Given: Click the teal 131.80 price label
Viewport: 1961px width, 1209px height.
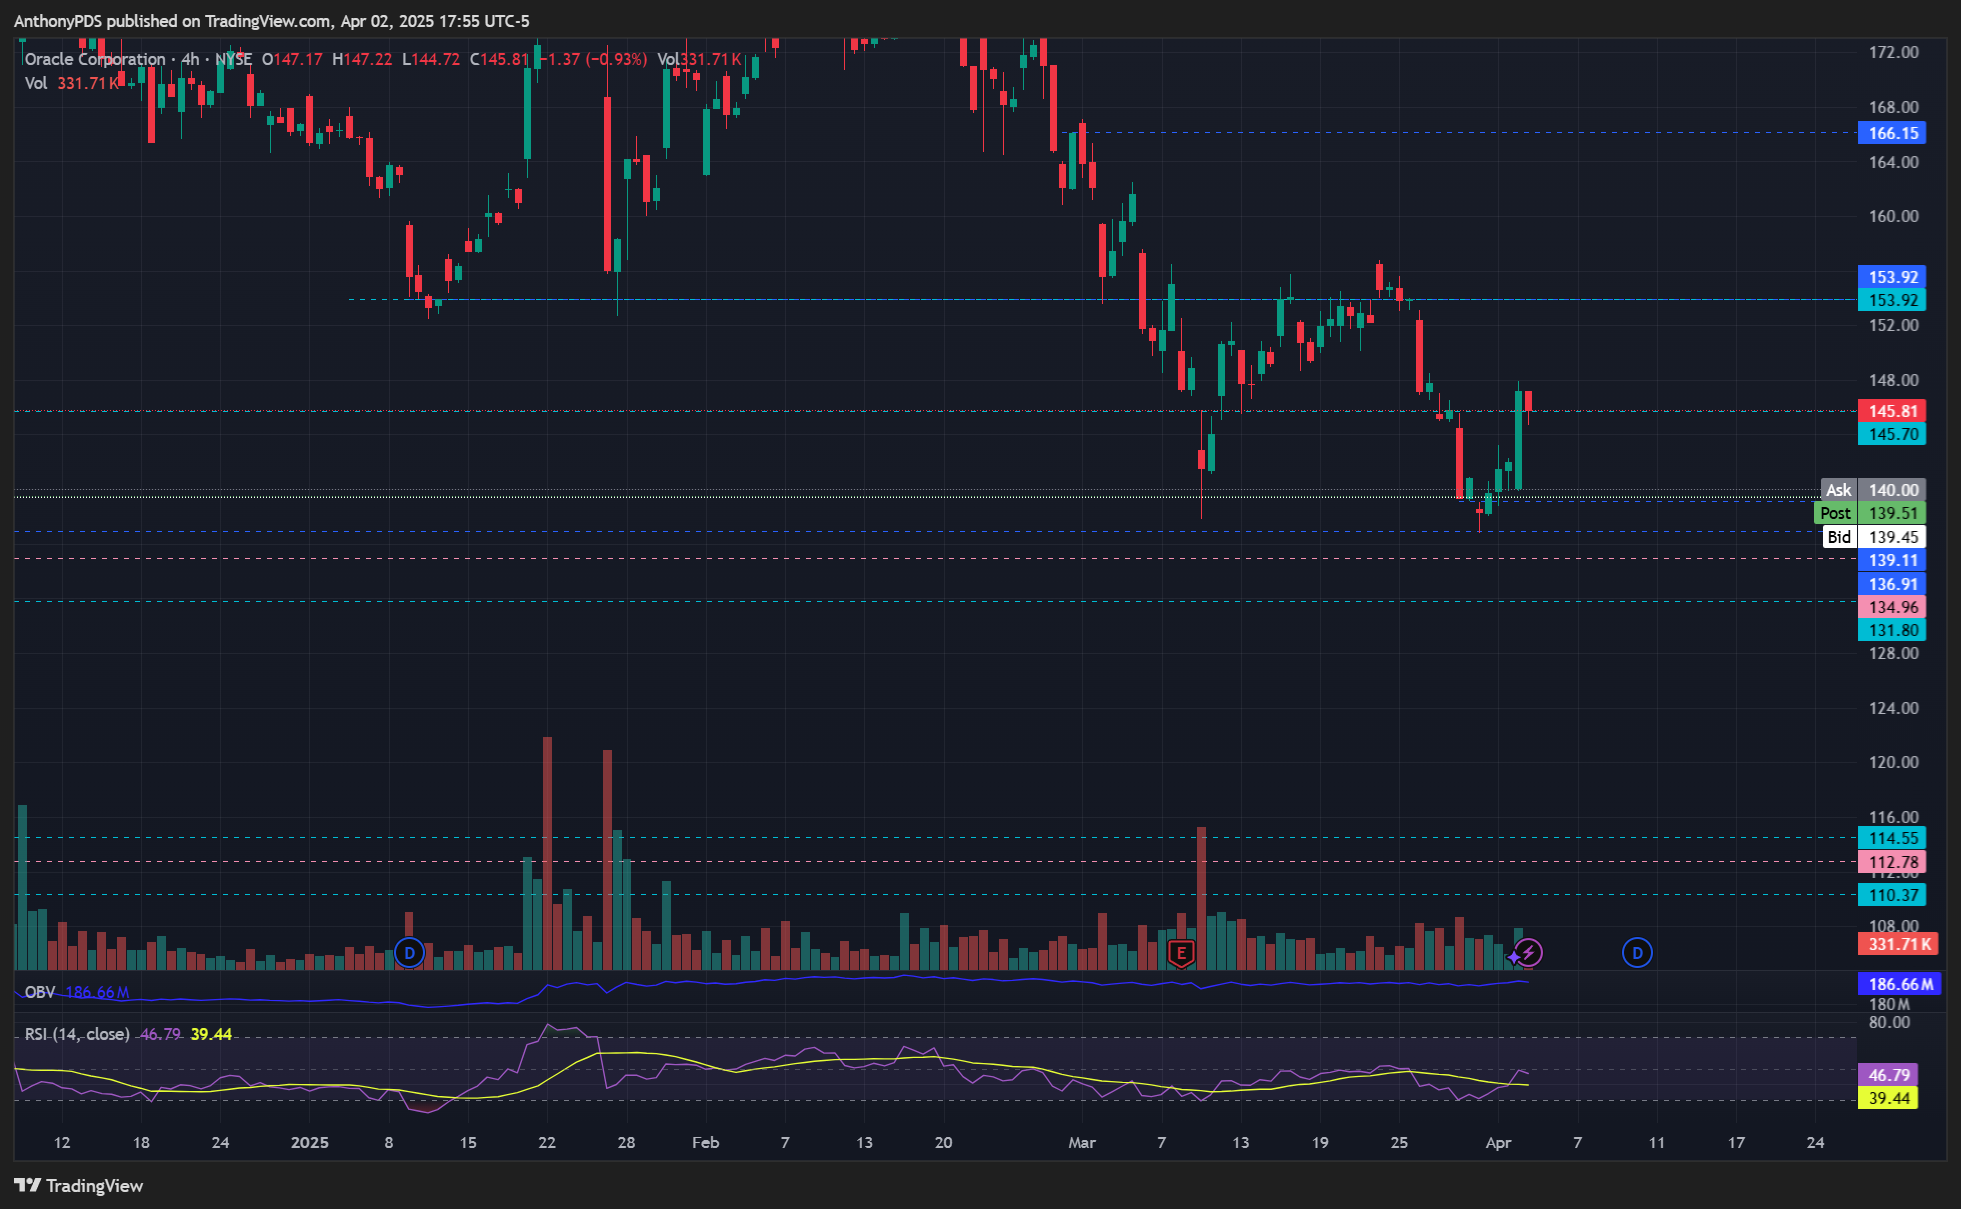Looking at the screenshot, I should (1892, 630).
